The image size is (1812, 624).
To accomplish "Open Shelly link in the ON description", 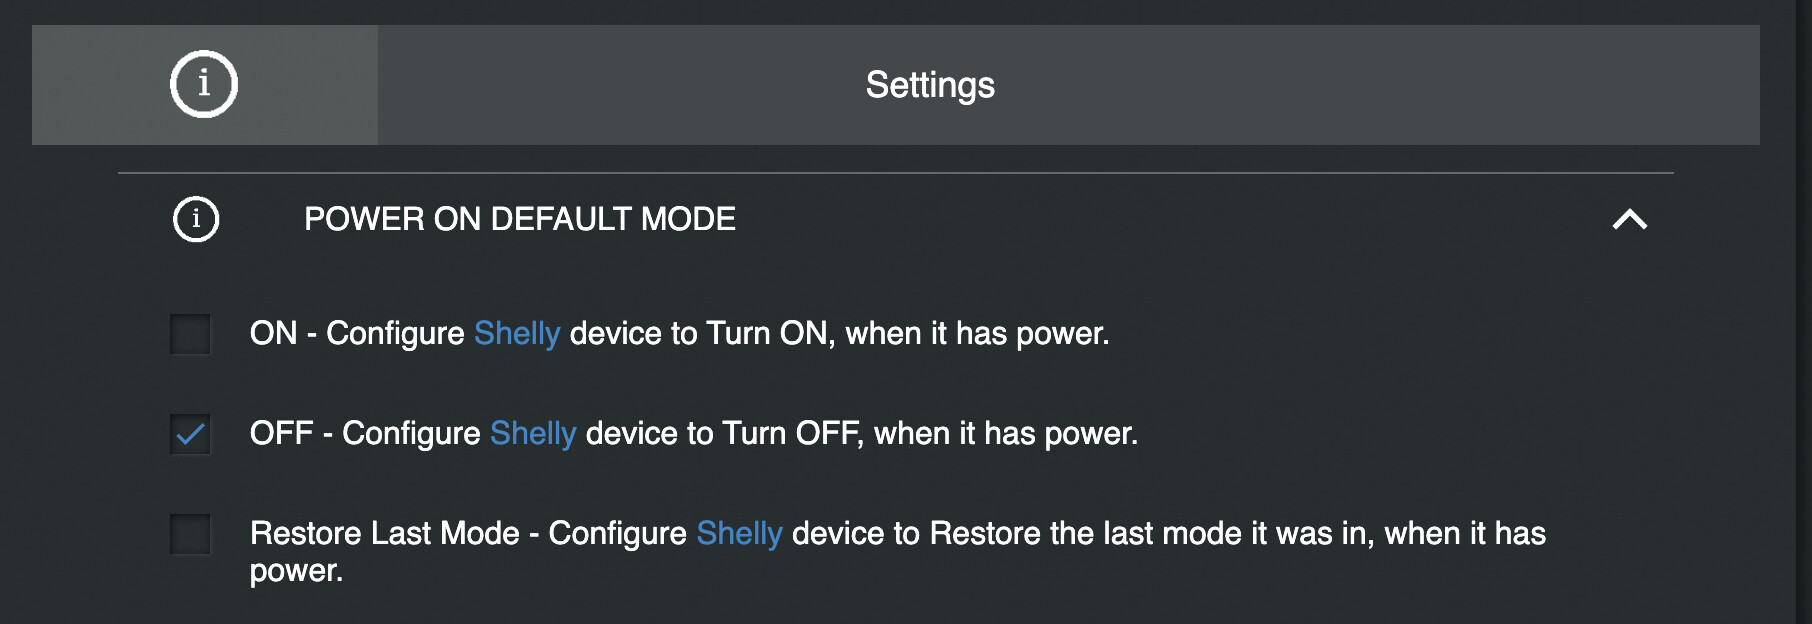I will [517, 333].
